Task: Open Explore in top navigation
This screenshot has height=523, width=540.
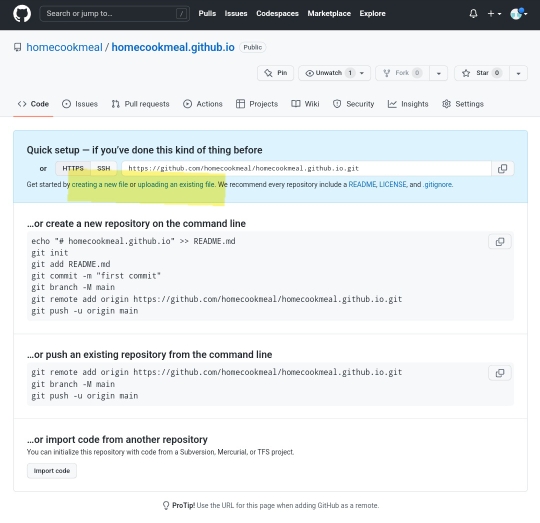Action: [x=372, y=13]
